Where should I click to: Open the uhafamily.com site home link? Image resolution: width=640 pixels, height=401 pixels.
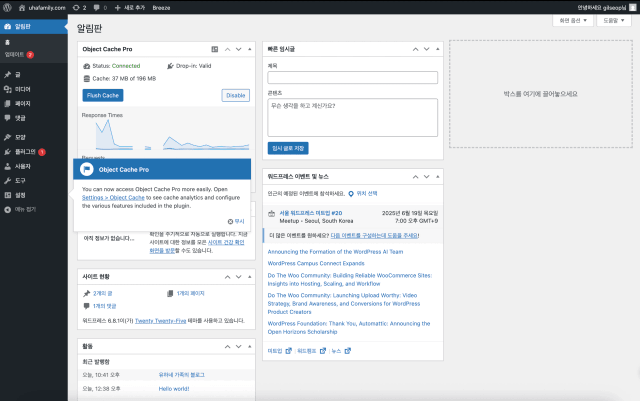tap(42, 8)
